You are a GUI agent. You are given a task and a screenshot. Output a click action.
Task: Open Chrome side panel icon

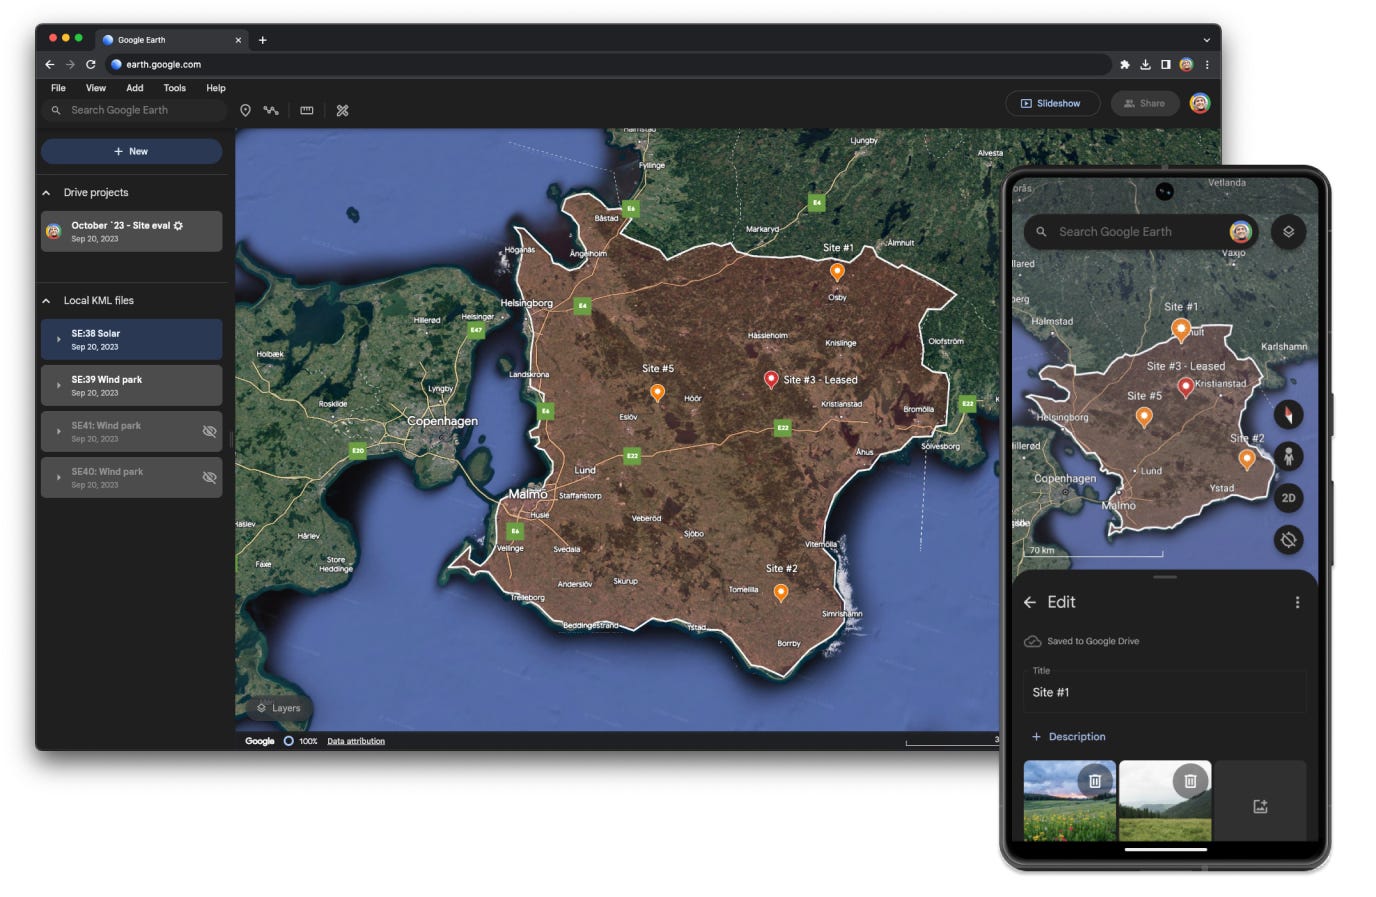pyautogui.click(x=1166, y=64)
